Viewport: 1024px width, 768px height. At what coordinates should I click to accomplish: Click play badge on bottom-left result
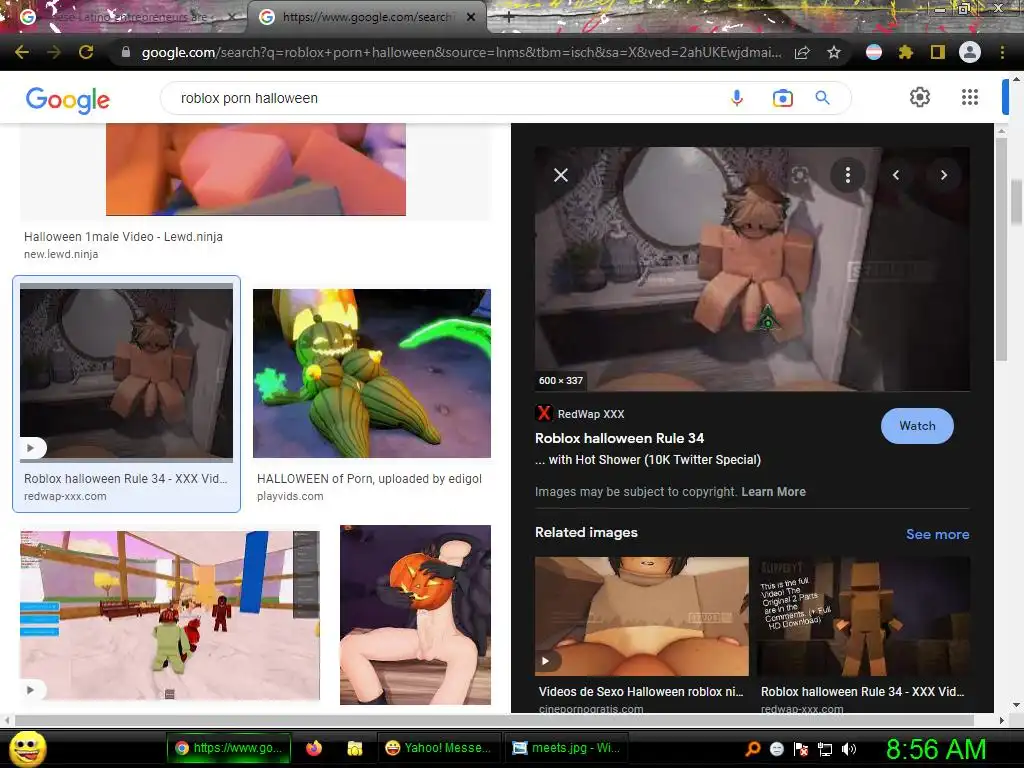(x=32, y=690)
